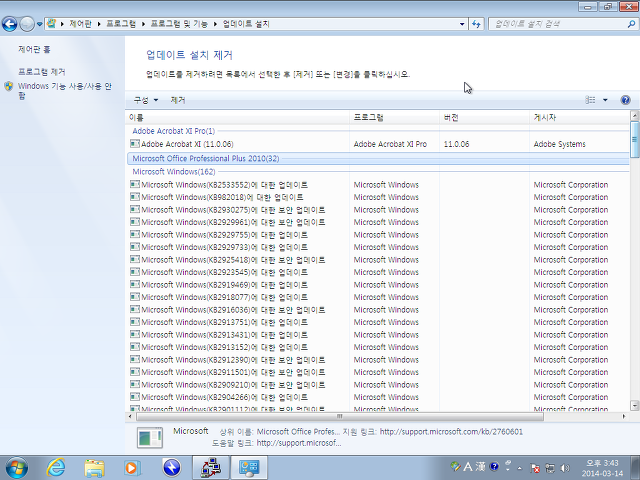Launch Internet Explorer from taskbar

click(x=56, y=468)
